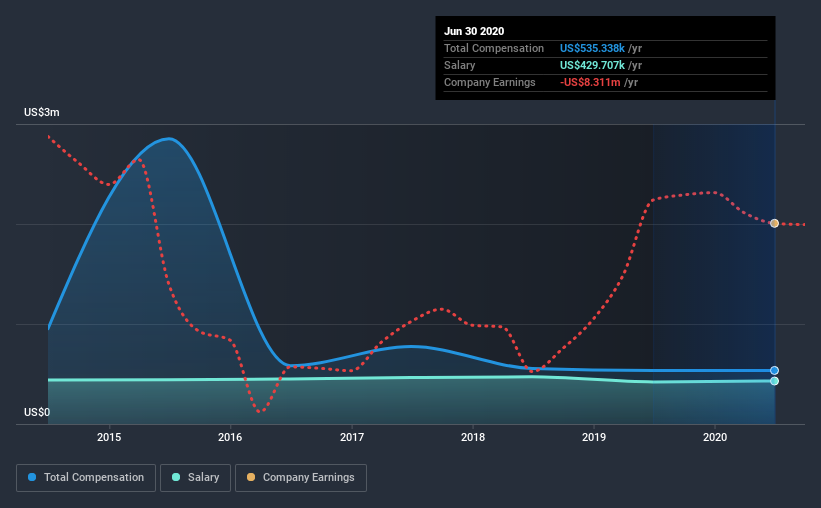Click the US$535.338k total compensation value
This screenshot has height=508, width=821.
tap(592, 48)
